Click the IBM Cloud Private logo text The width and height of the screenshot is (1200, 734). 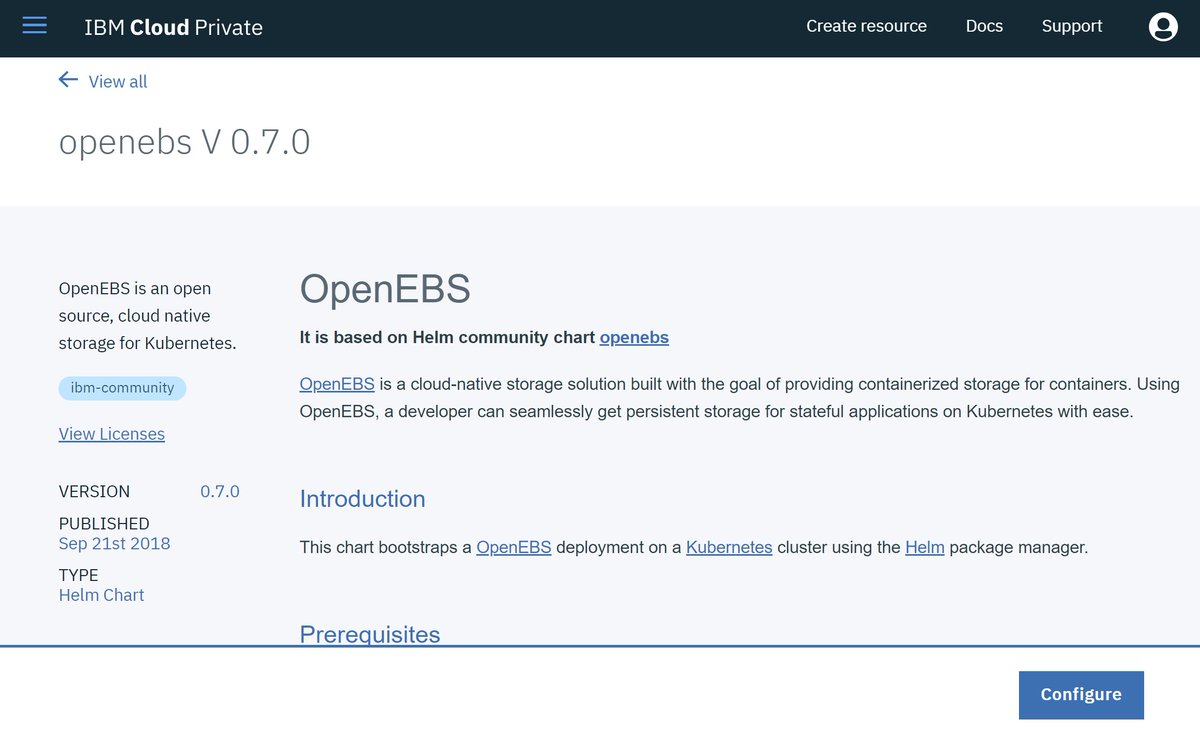coord(174,27)
